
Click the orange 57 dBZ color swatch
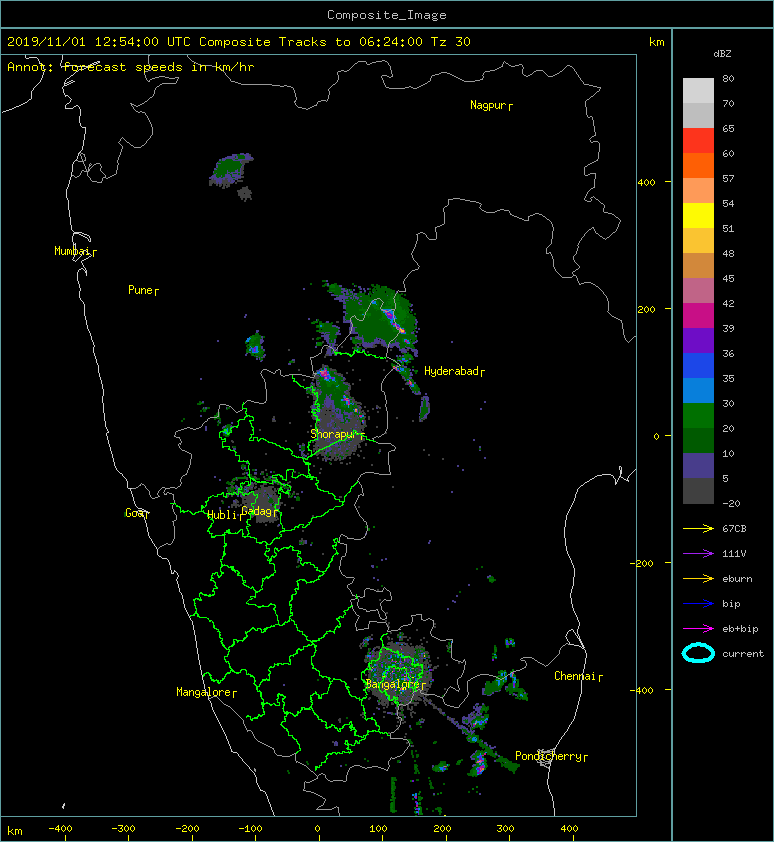(x=698, y=166)
